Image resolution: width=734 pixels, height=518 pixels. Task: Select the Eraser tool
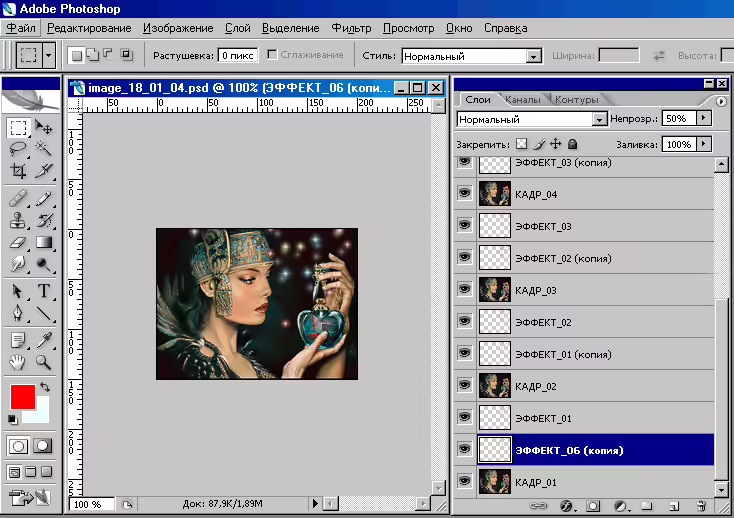tap(18, 242)
